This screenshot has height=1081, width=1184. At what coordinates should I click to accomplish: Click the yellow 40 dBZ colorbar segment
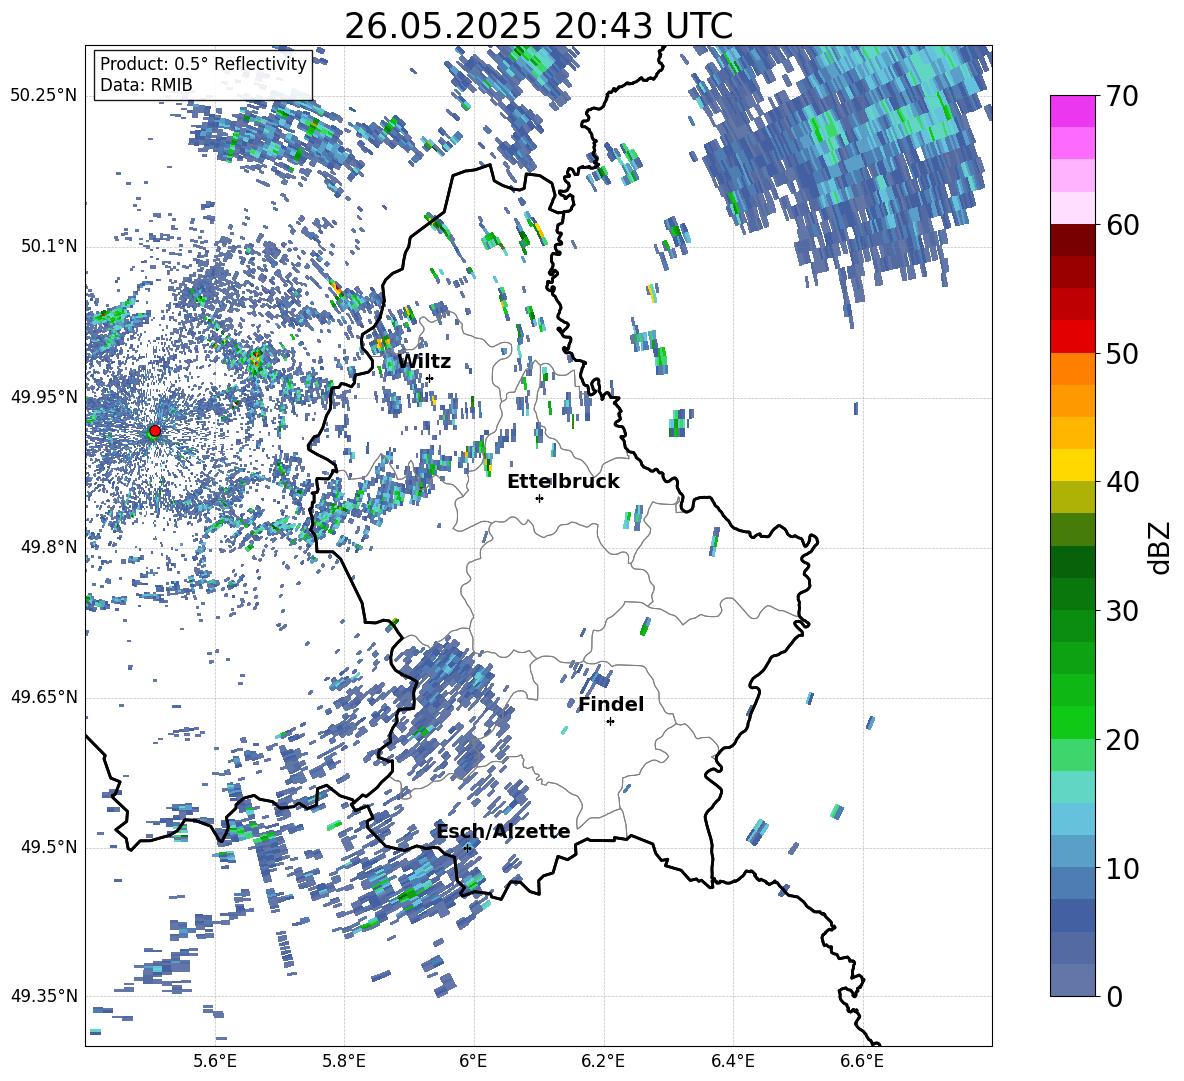coord(1072,465)
